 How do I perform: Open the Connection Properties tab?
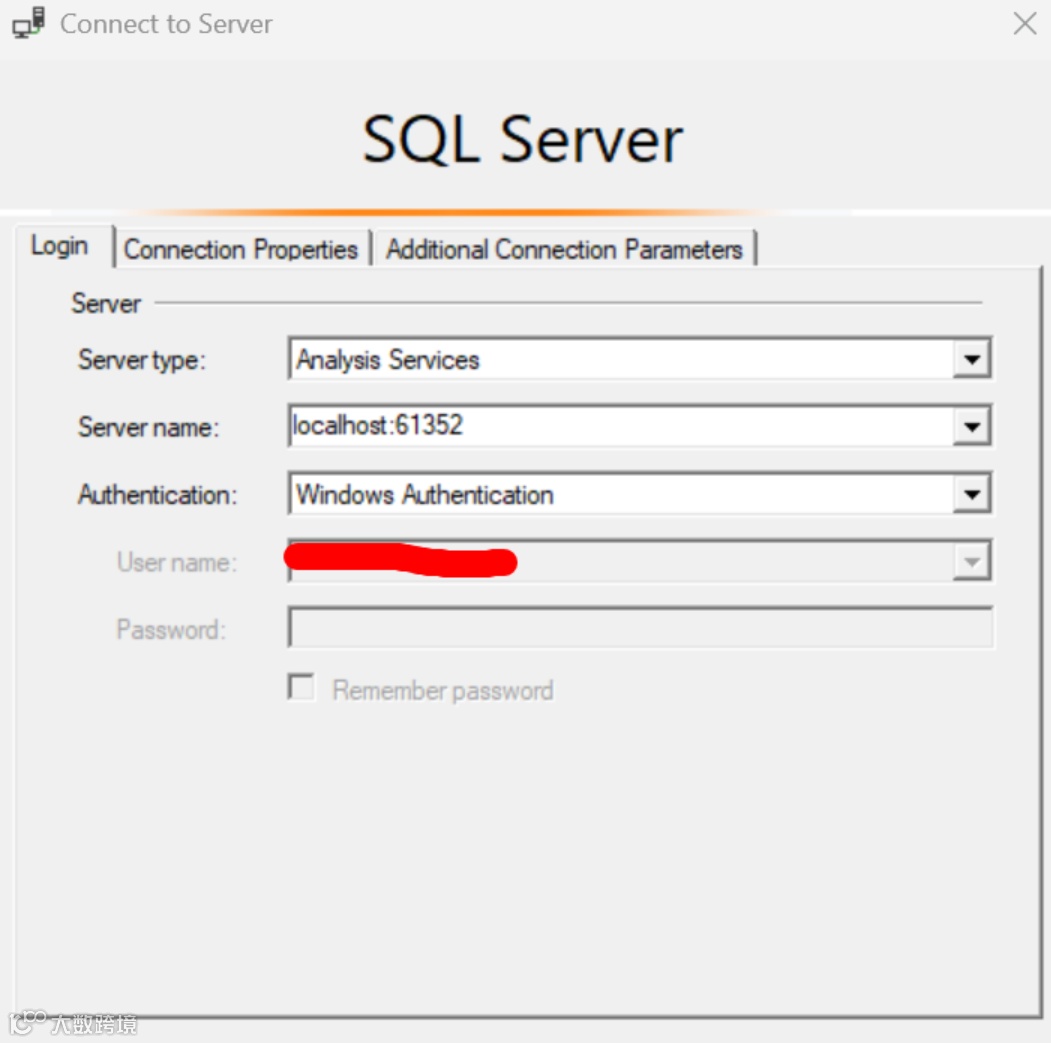[241, 249]
